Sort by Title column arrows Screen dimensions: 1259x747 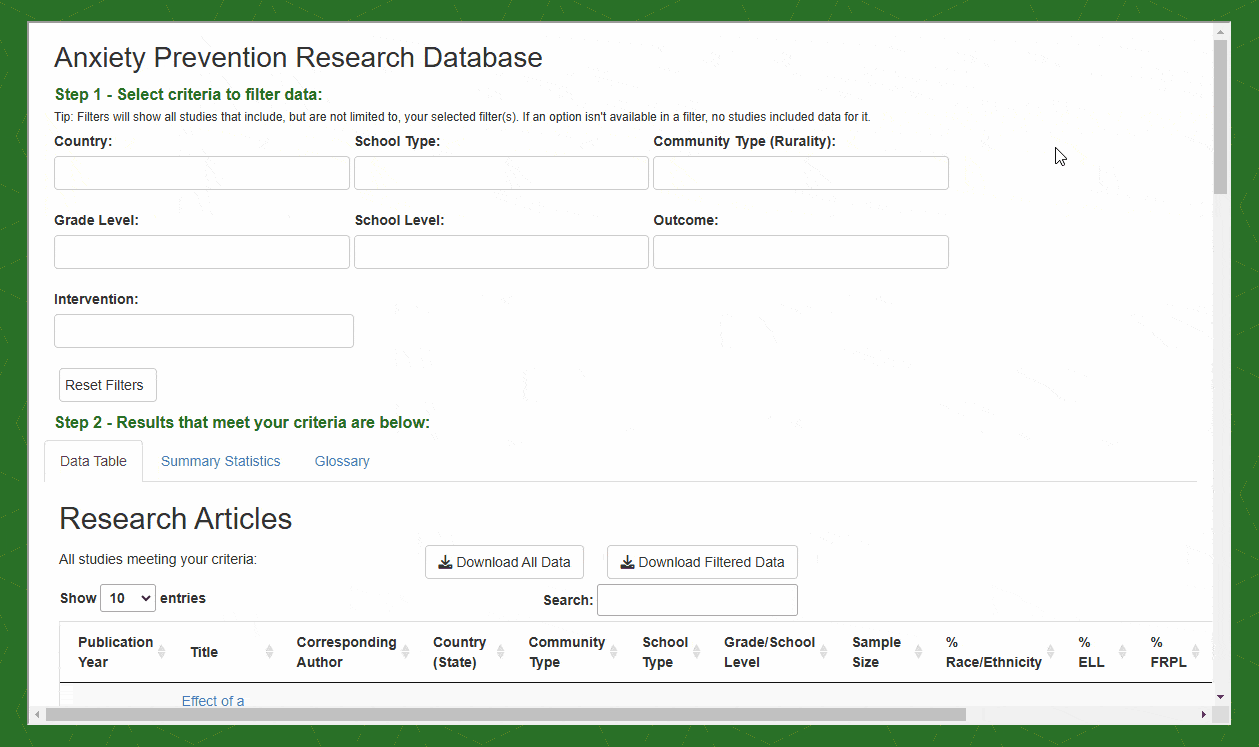(x=269, y=652)
